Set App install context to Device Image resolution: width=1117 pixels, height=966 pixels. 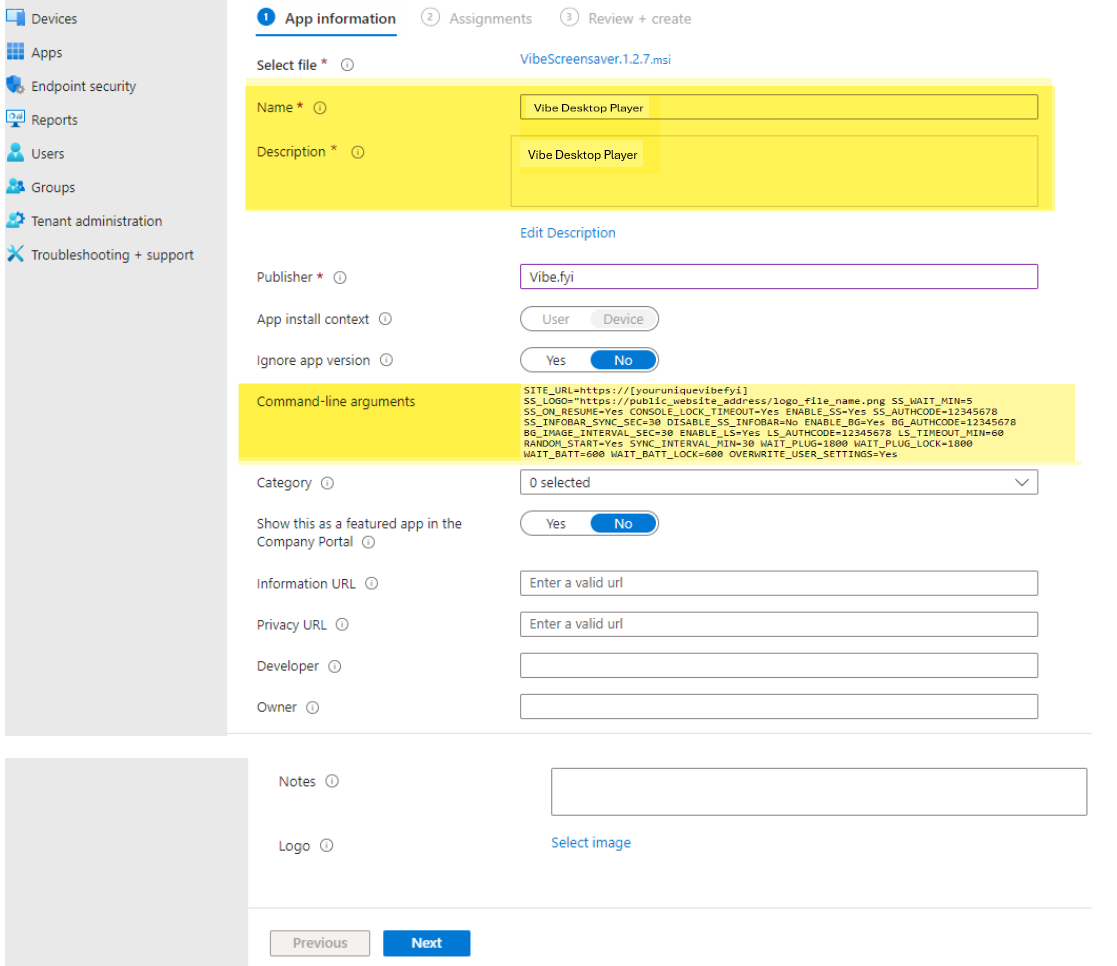click(623, 319)
